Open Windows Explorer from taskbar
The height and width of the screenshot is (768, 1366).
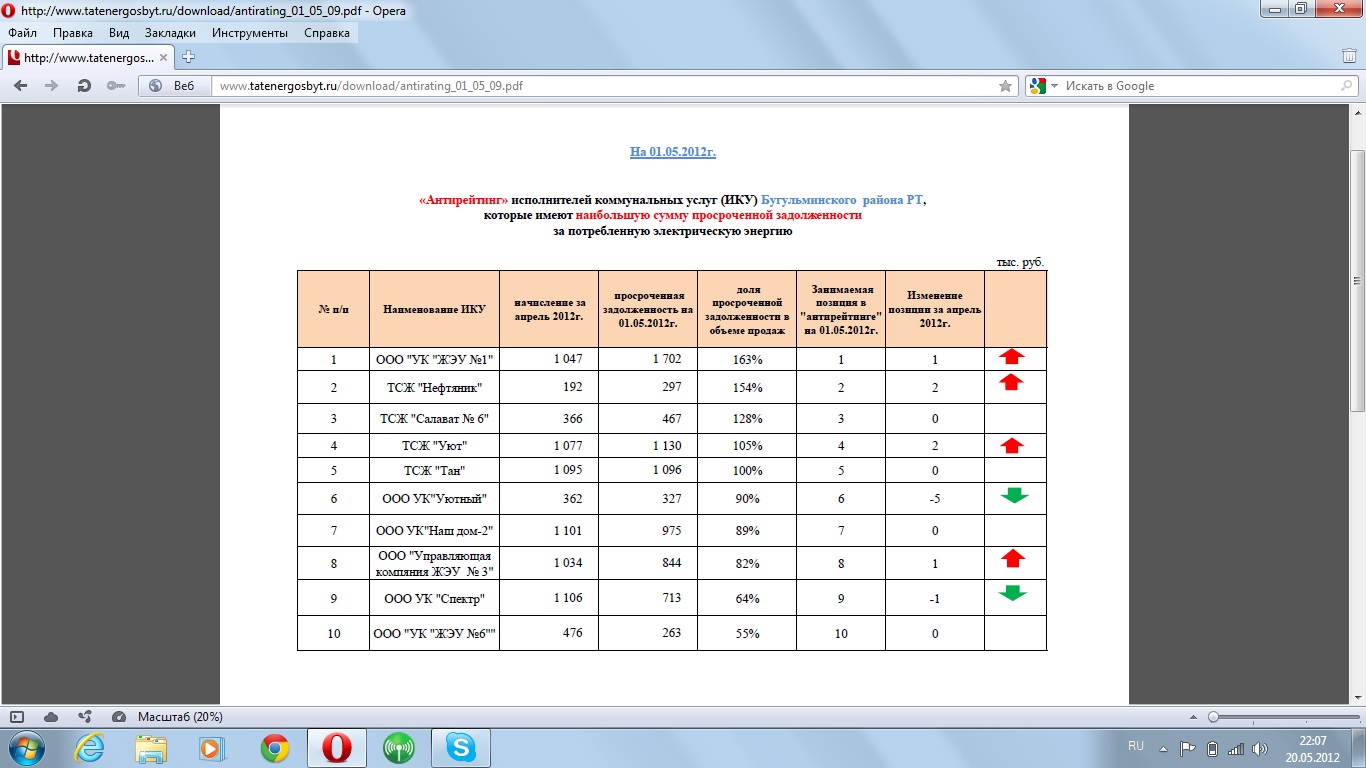point(151,747)
